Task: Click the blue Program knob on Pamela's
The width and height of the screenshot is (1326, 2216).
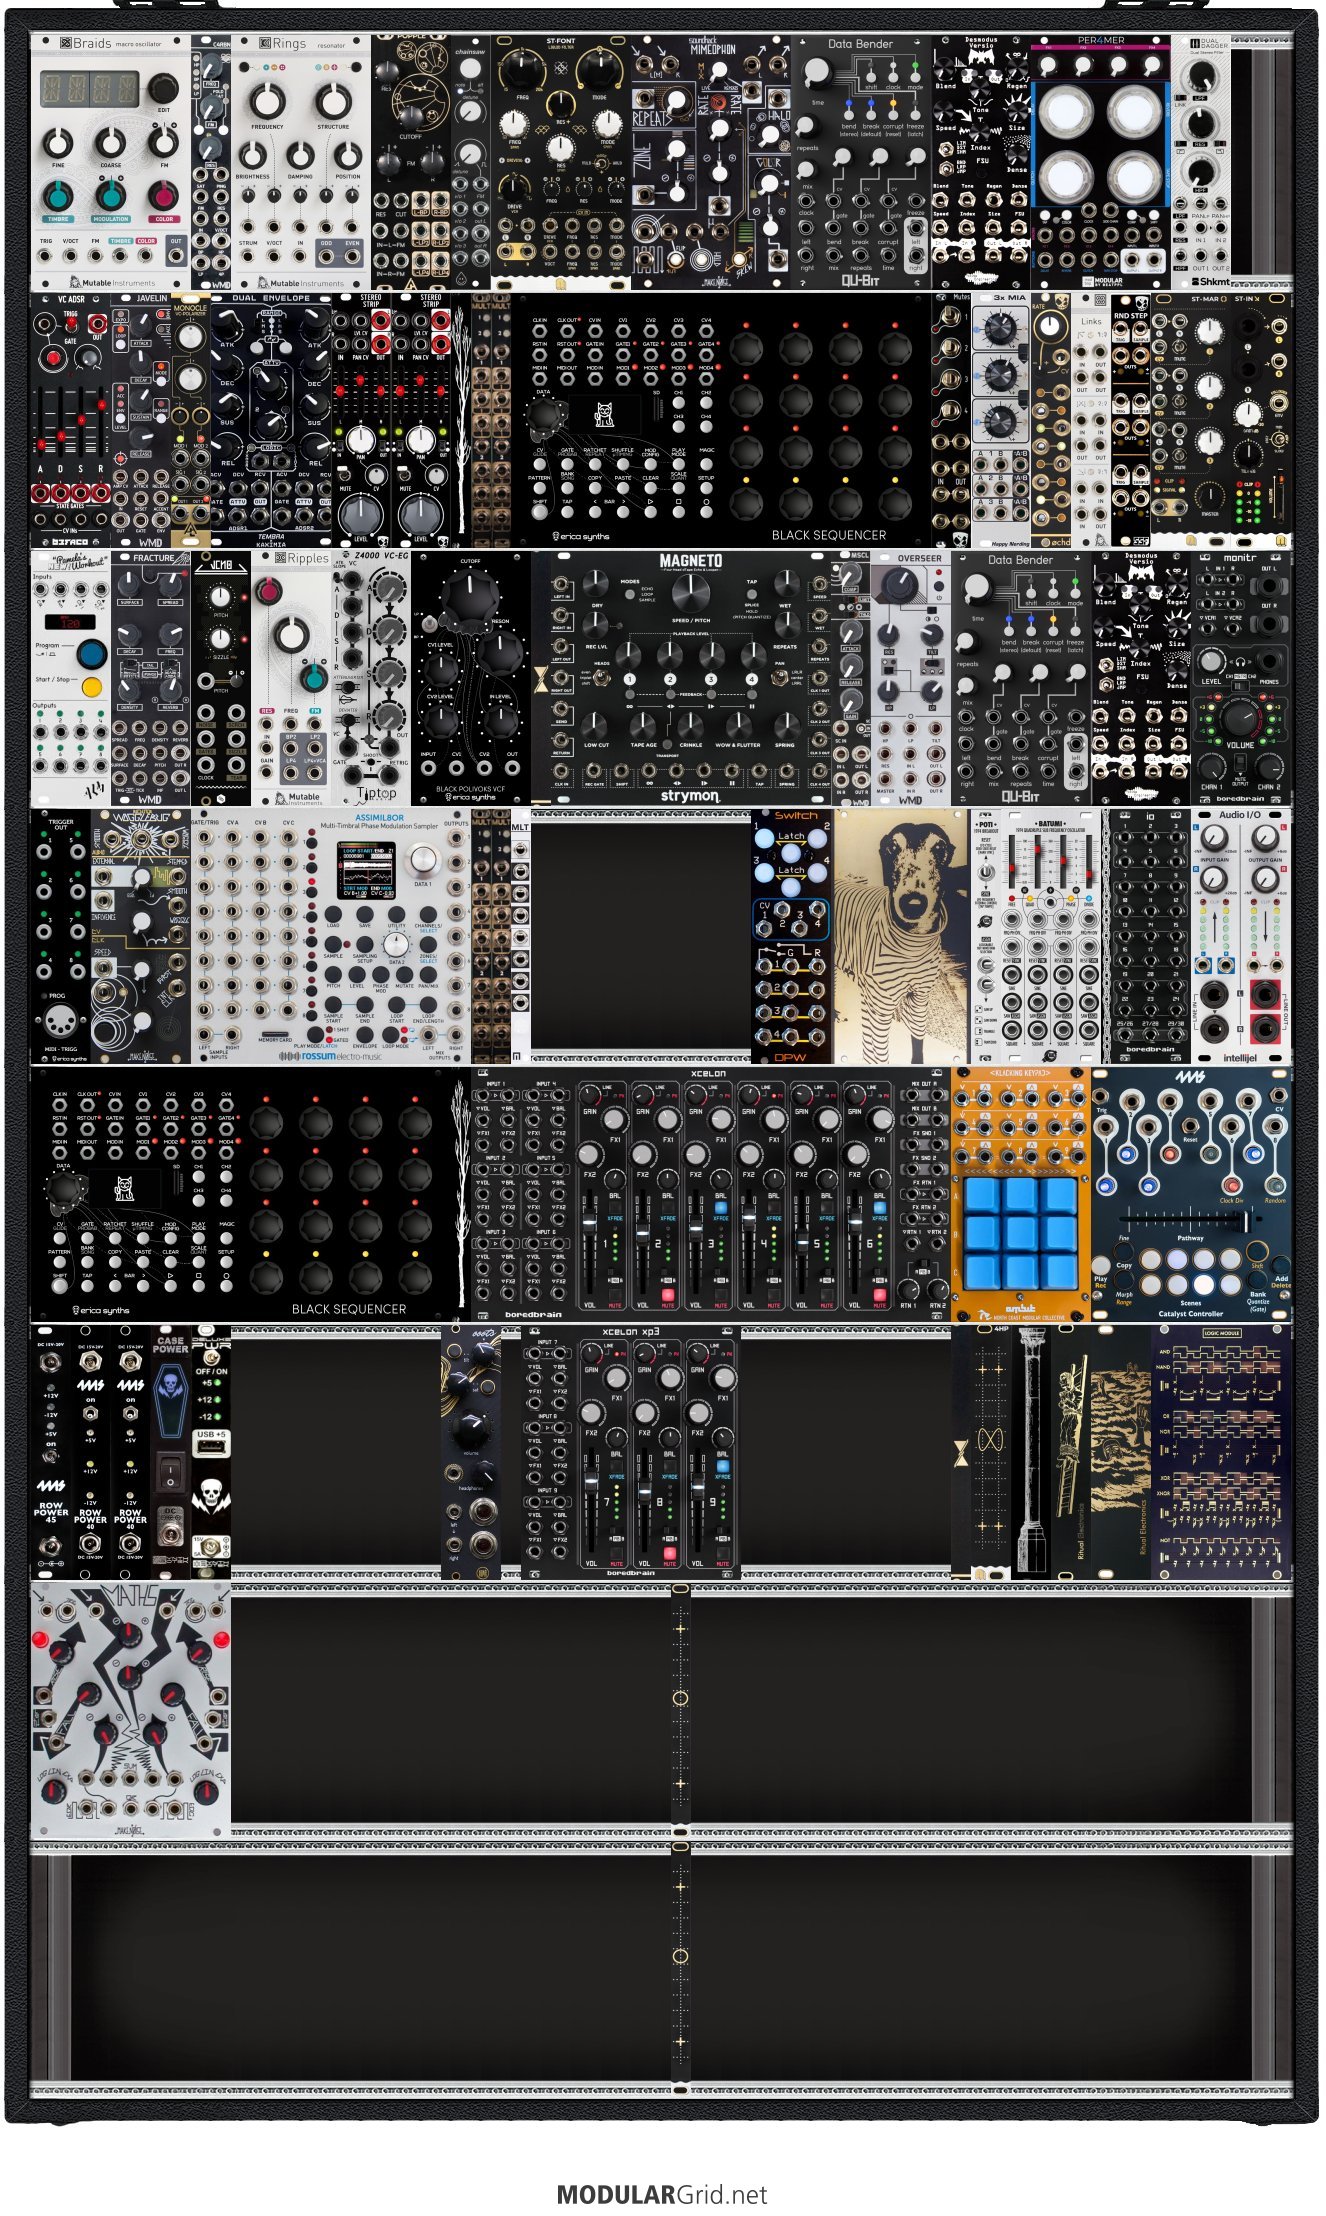Action: pos(91,655)
